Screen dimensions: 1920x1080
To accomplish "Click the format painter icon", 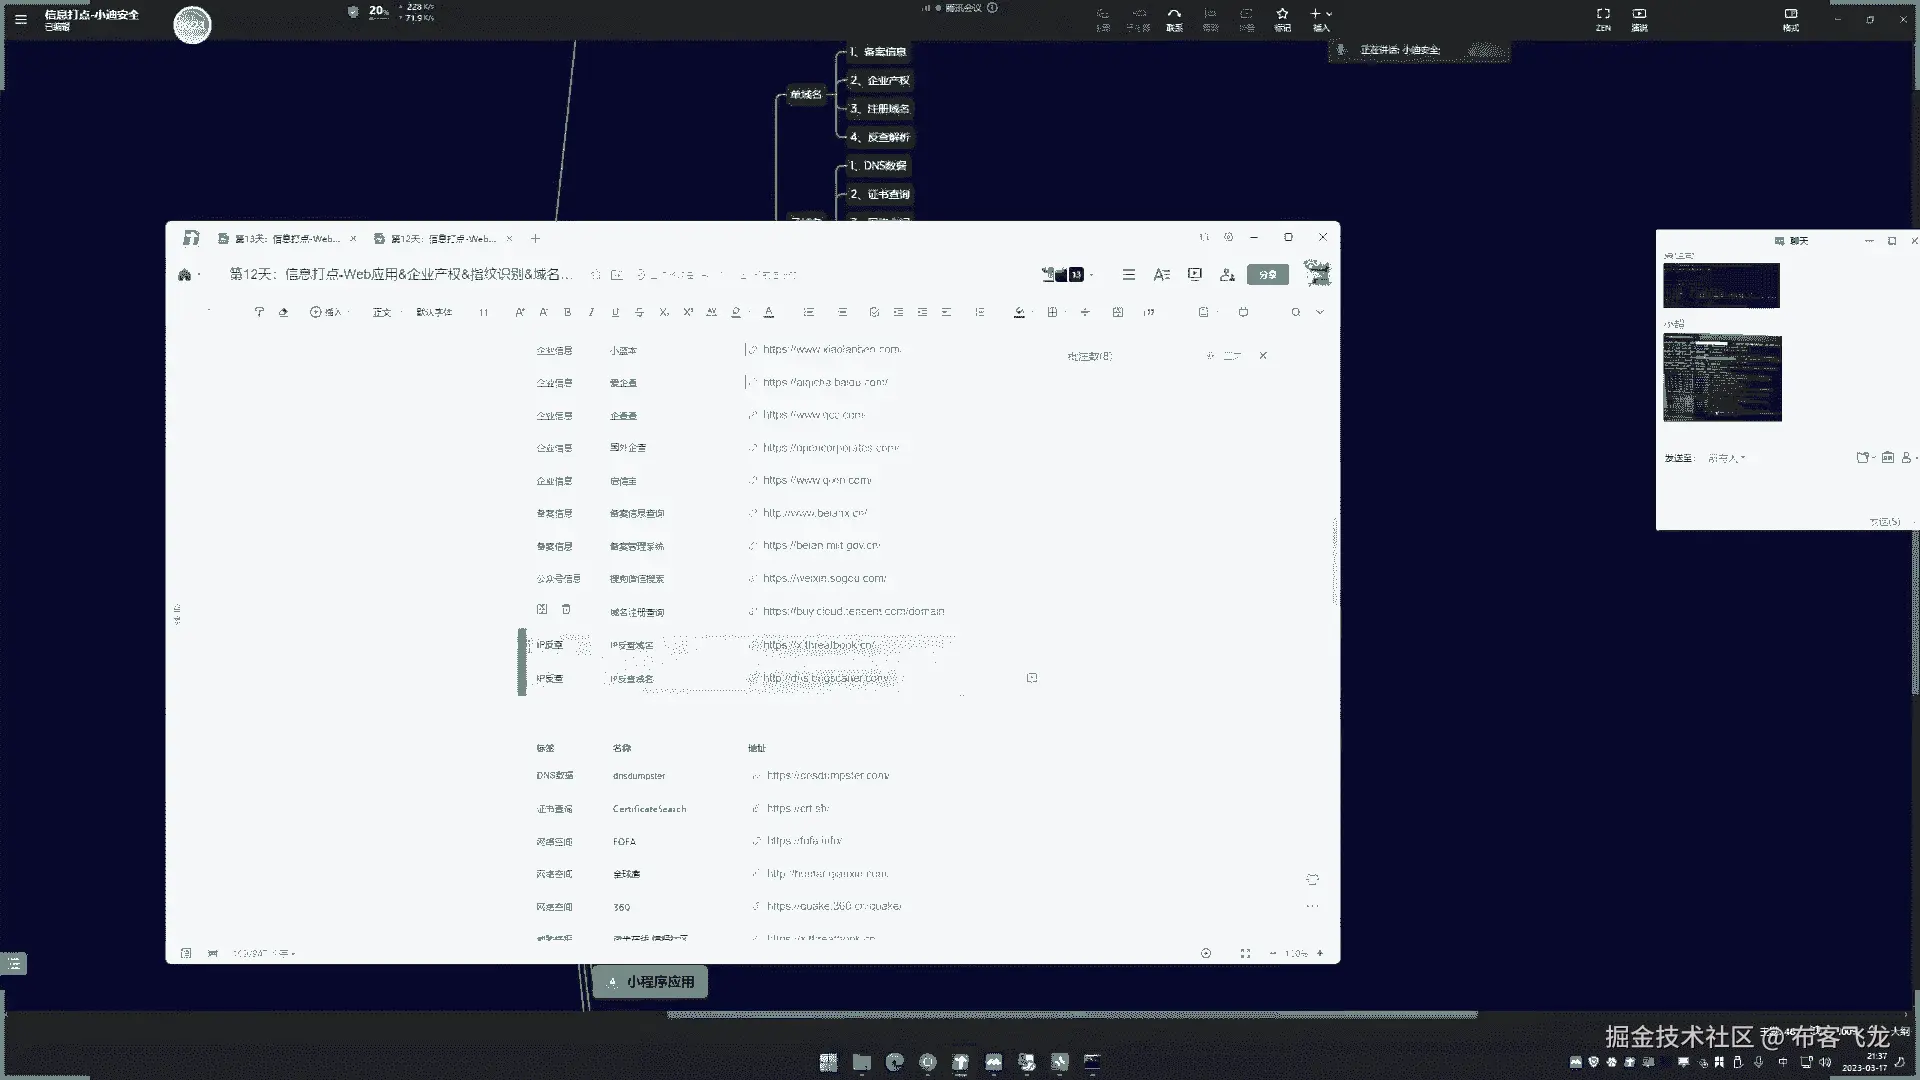I will 259,312.
